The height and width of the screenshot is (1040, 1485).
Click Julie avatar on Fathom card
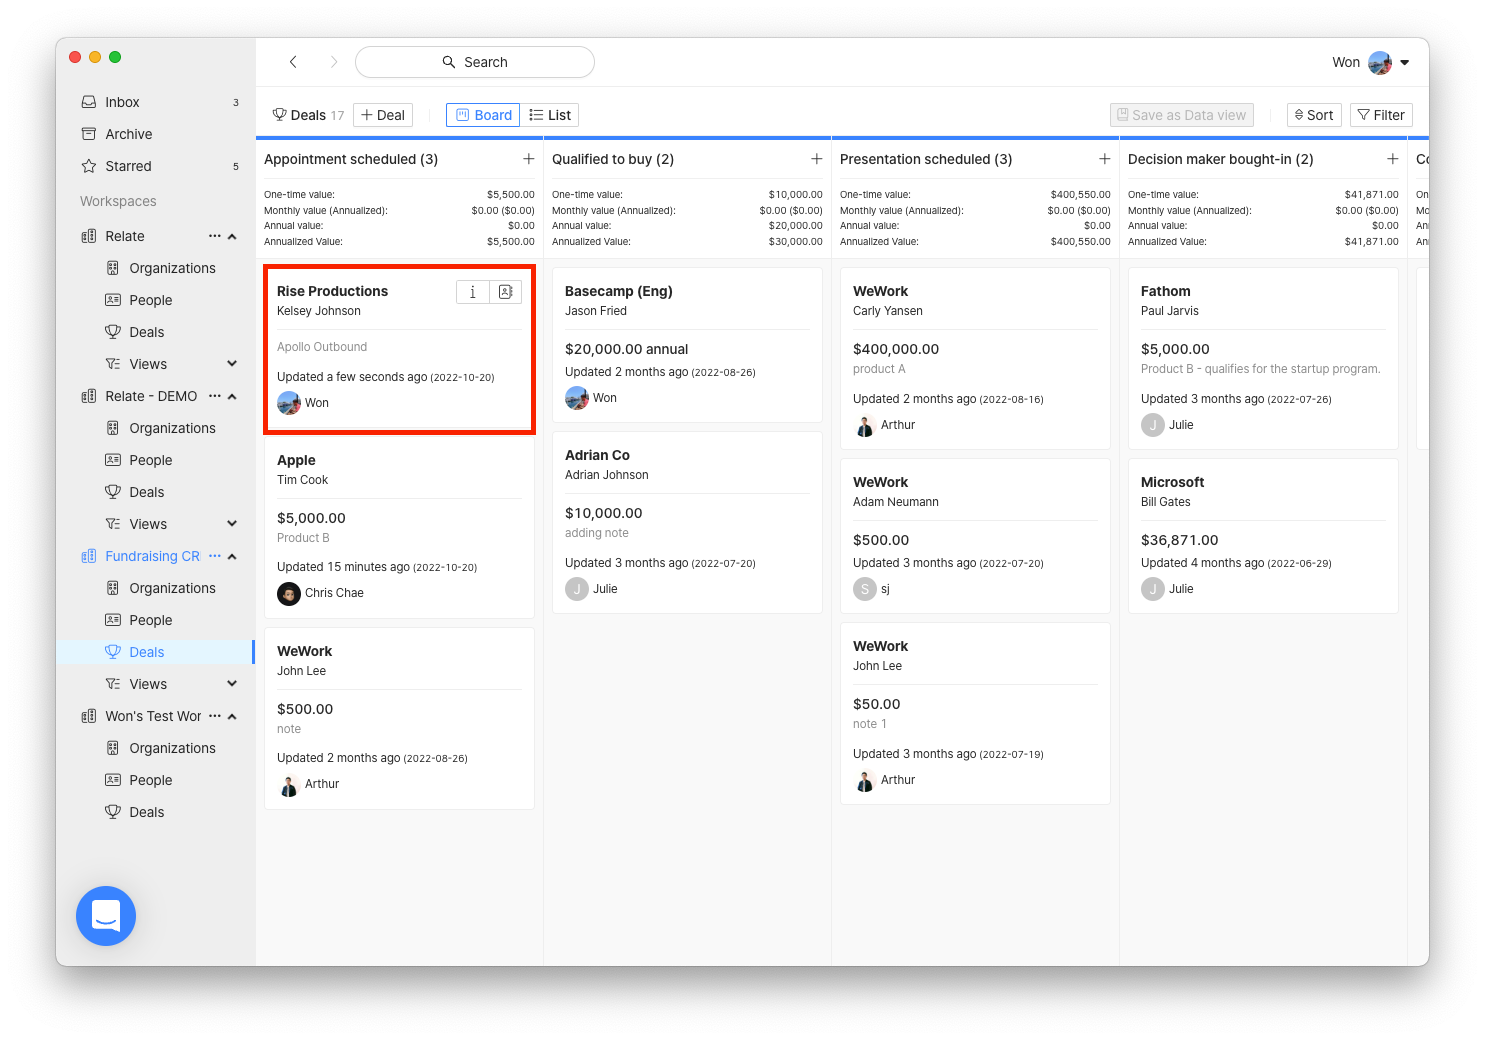tap(1153, 425)
